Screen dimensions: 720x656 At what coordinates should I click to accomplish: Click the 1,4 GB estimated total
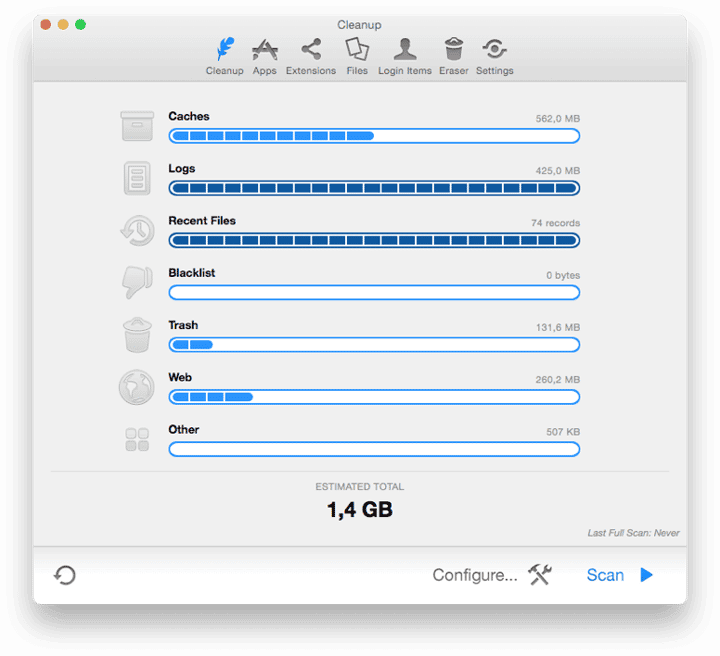click(x=360, y=510)
